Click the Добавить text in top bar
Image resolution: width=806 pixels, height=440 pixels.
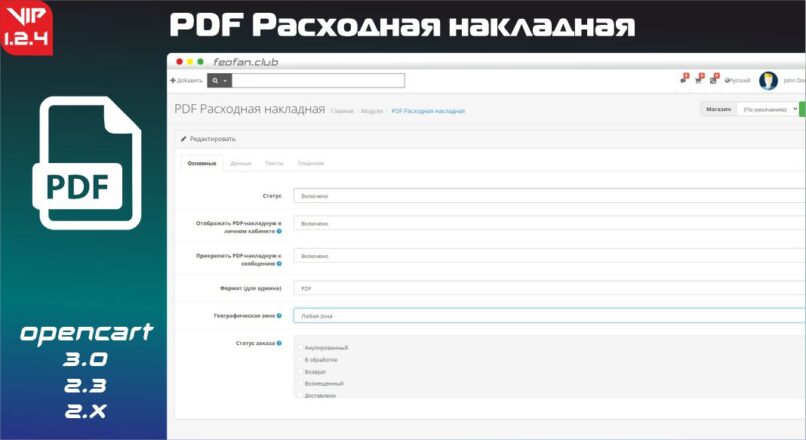[190, 81]
